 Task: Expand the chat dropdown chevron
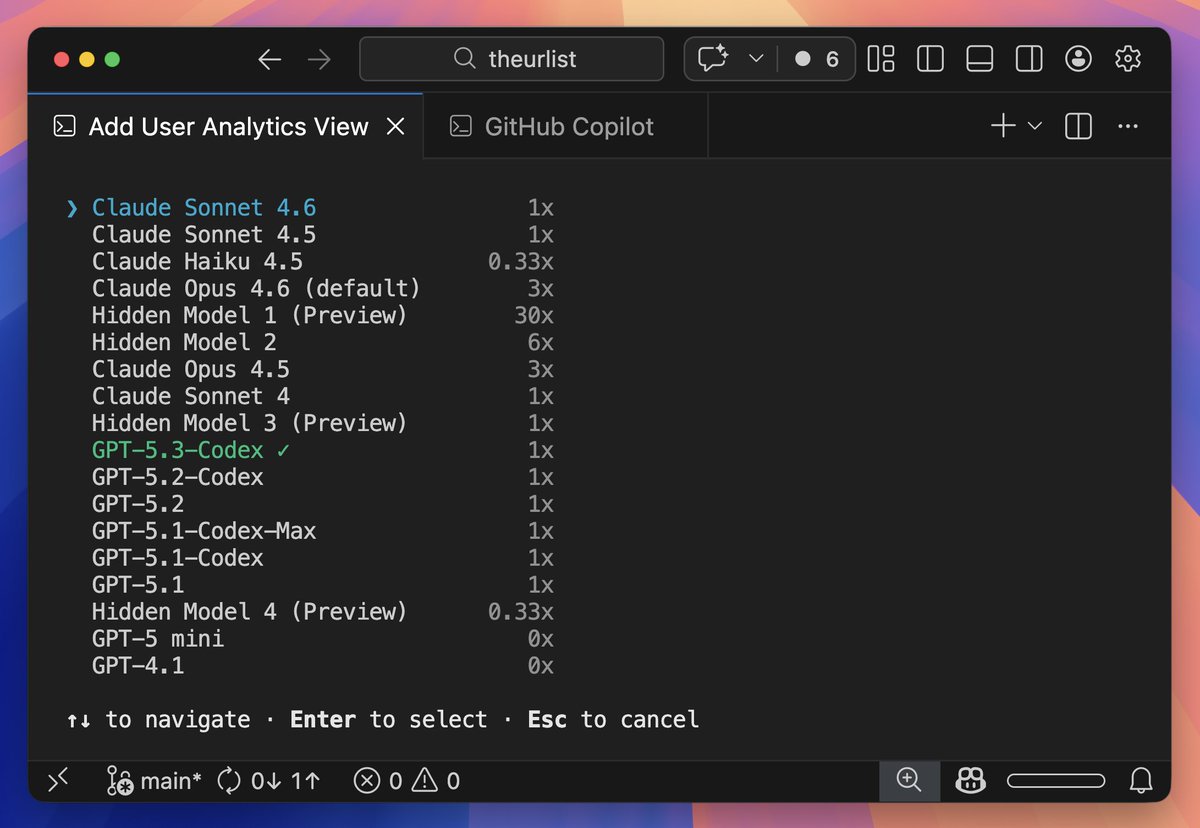pyautogui.click(x=756, y=59)
